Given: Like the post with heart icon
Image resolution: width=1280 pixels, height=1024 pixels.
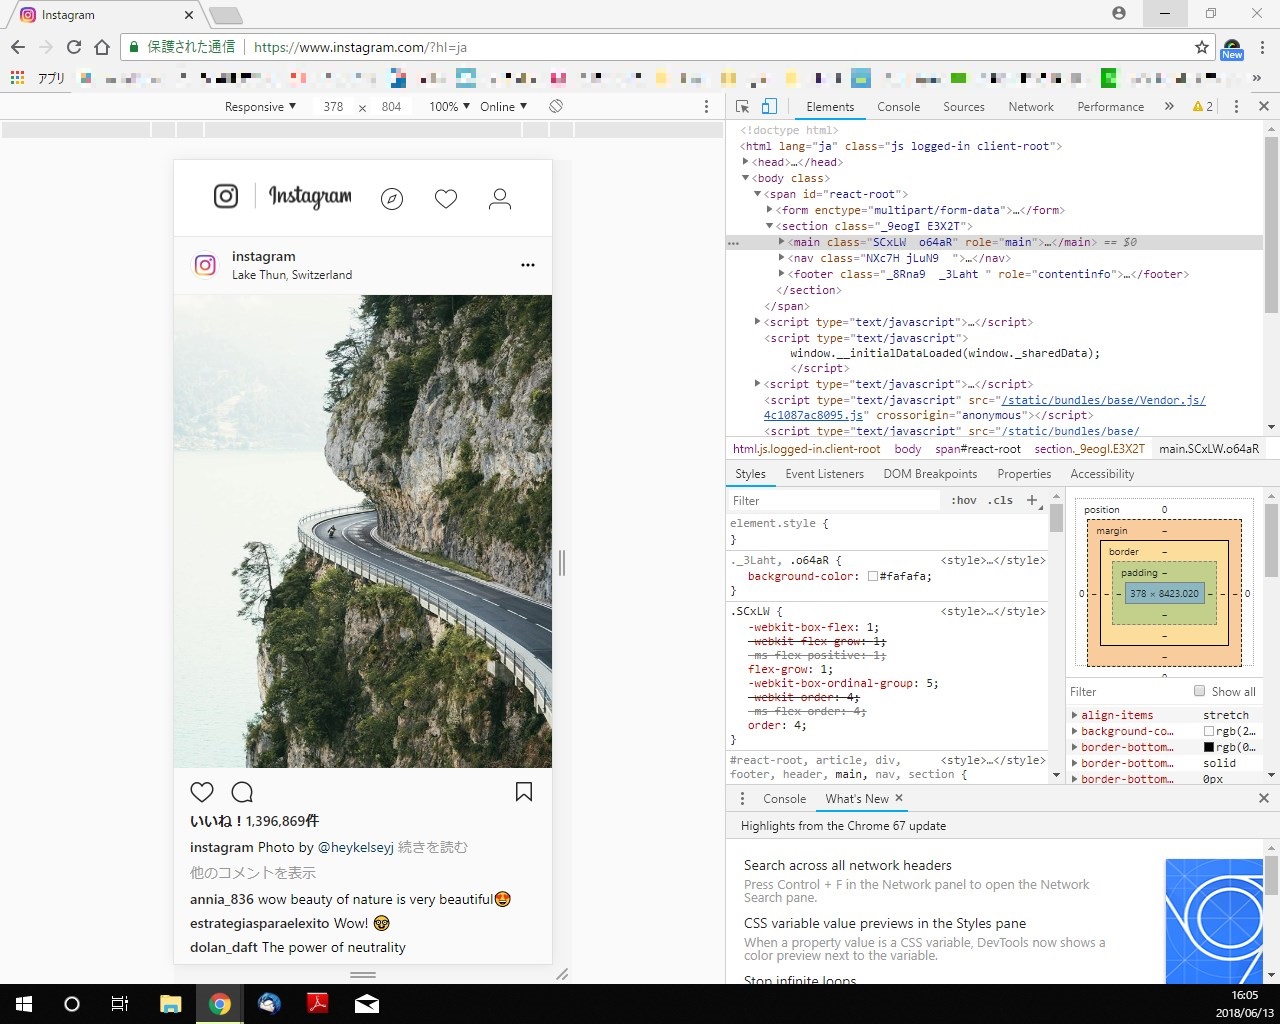Looking at the screenshot, I should [202, 792].
